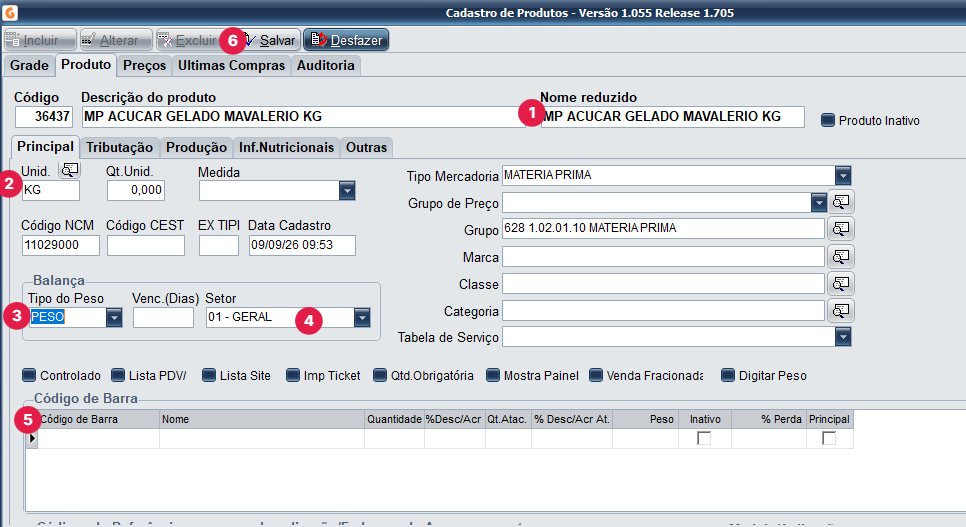This screenshot has height=527, width=966.
Task: Click lookup icon for Grupo field
Action: coord(841,229)
